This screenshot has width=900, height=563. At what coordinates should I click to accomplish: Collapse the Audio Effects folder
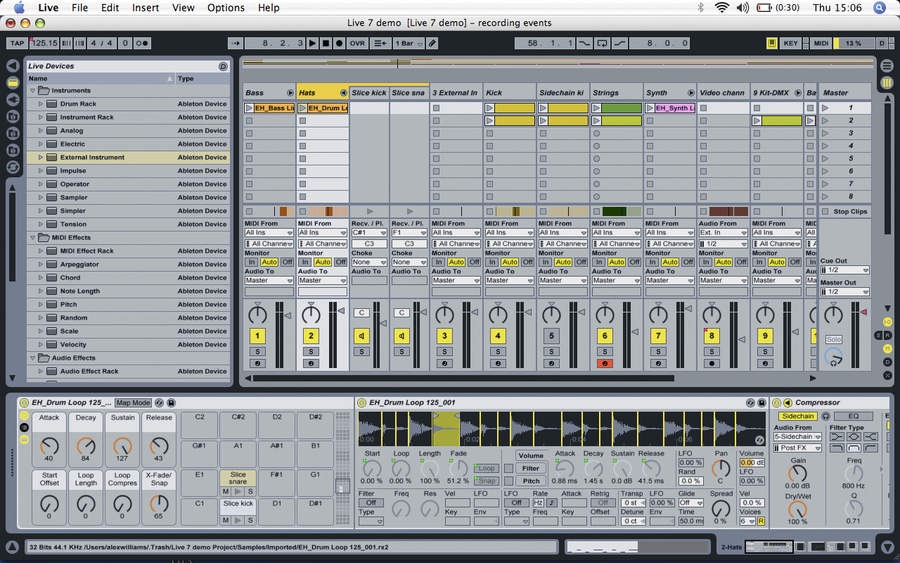click(33, 358)
